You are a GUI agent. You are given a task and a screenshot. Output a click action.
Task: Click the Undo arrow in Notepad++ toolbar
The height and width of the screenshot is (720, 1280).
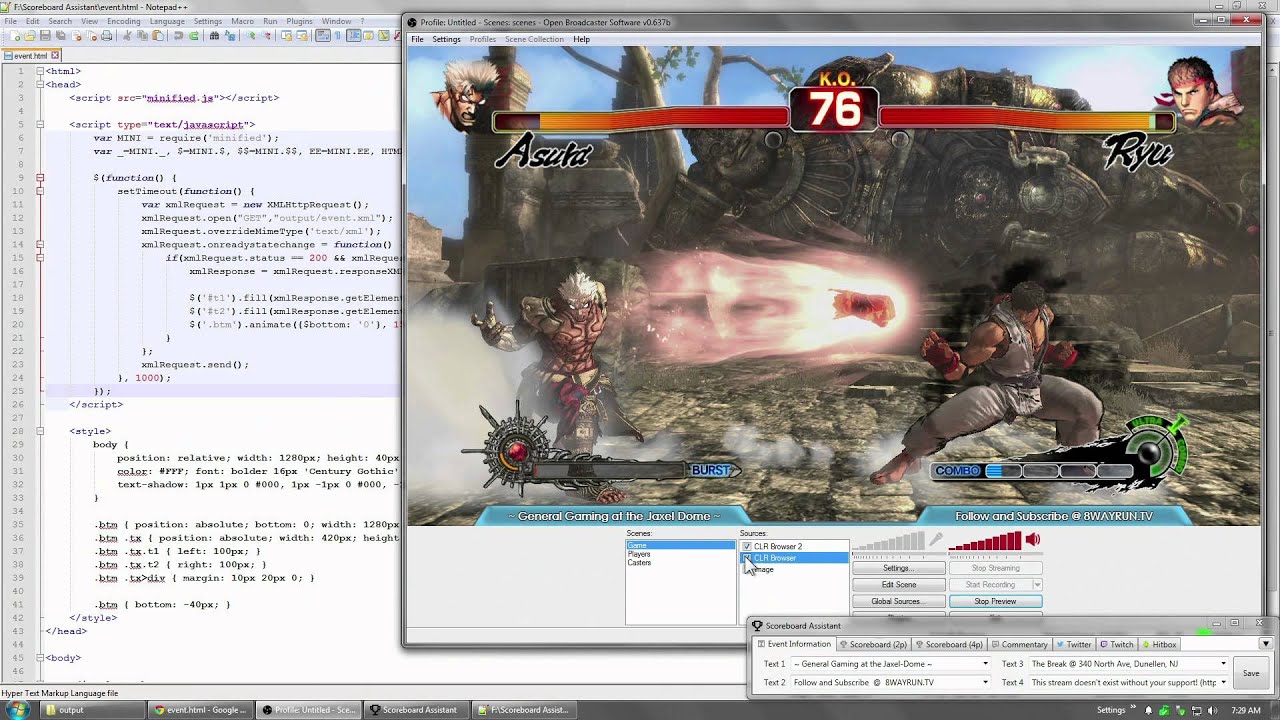(178, 36)
